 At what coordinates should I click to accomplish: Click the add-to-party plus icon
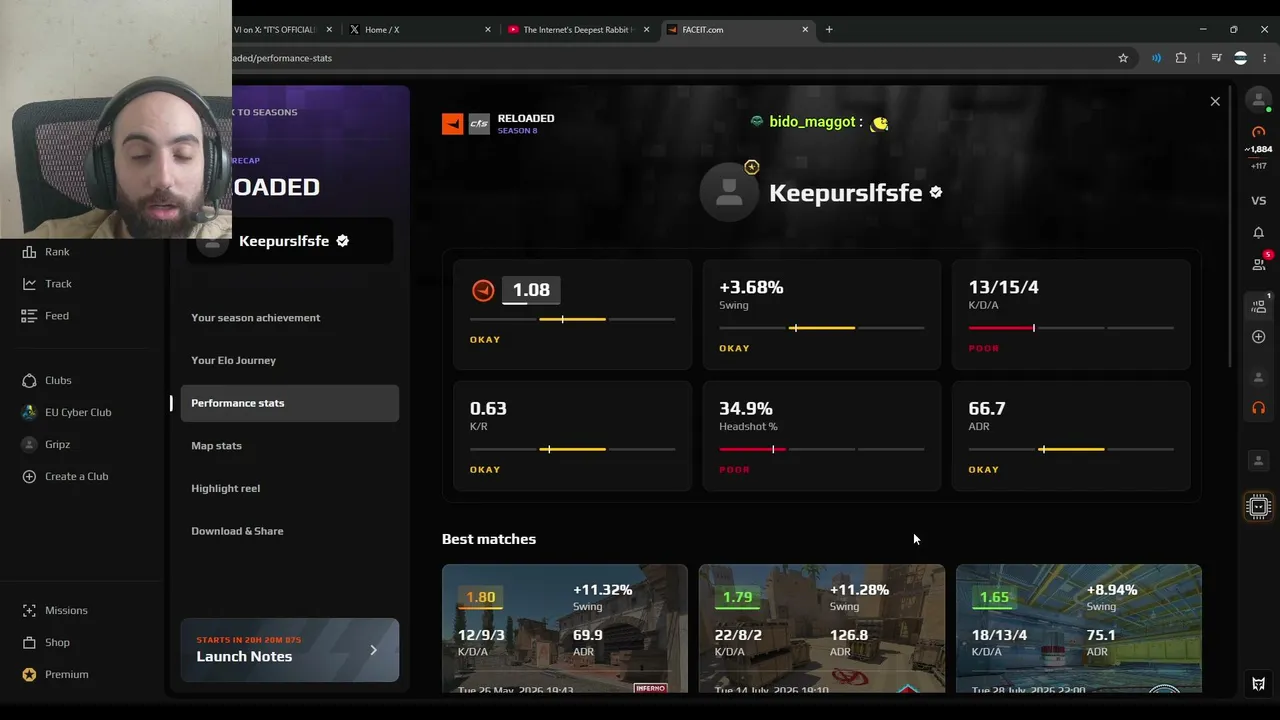coord(1259,337)
